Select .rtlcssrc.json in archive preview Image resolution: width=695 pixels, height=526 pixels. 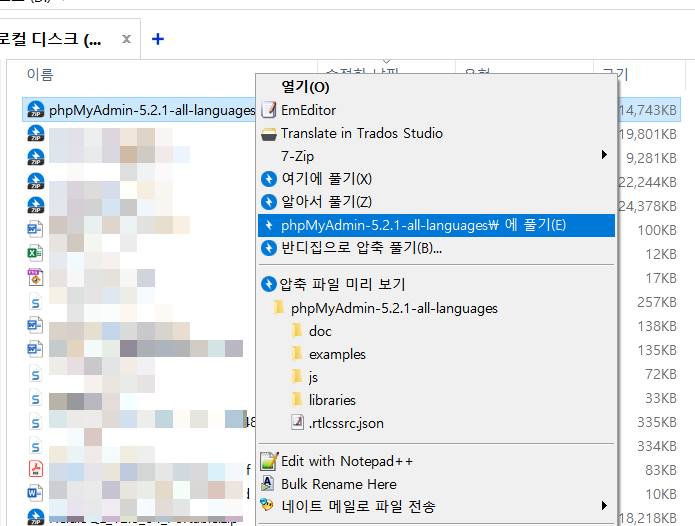346,423
